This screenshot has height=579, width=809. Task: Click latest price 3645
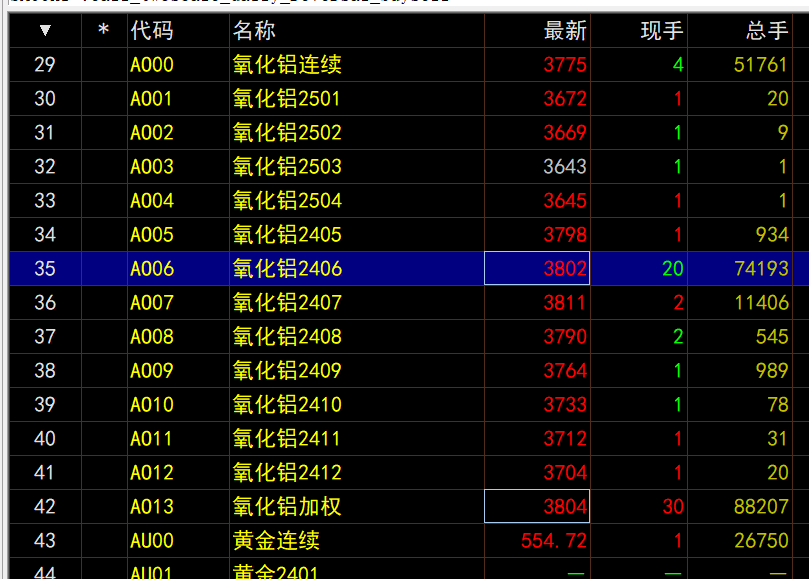tap(565, 201)
